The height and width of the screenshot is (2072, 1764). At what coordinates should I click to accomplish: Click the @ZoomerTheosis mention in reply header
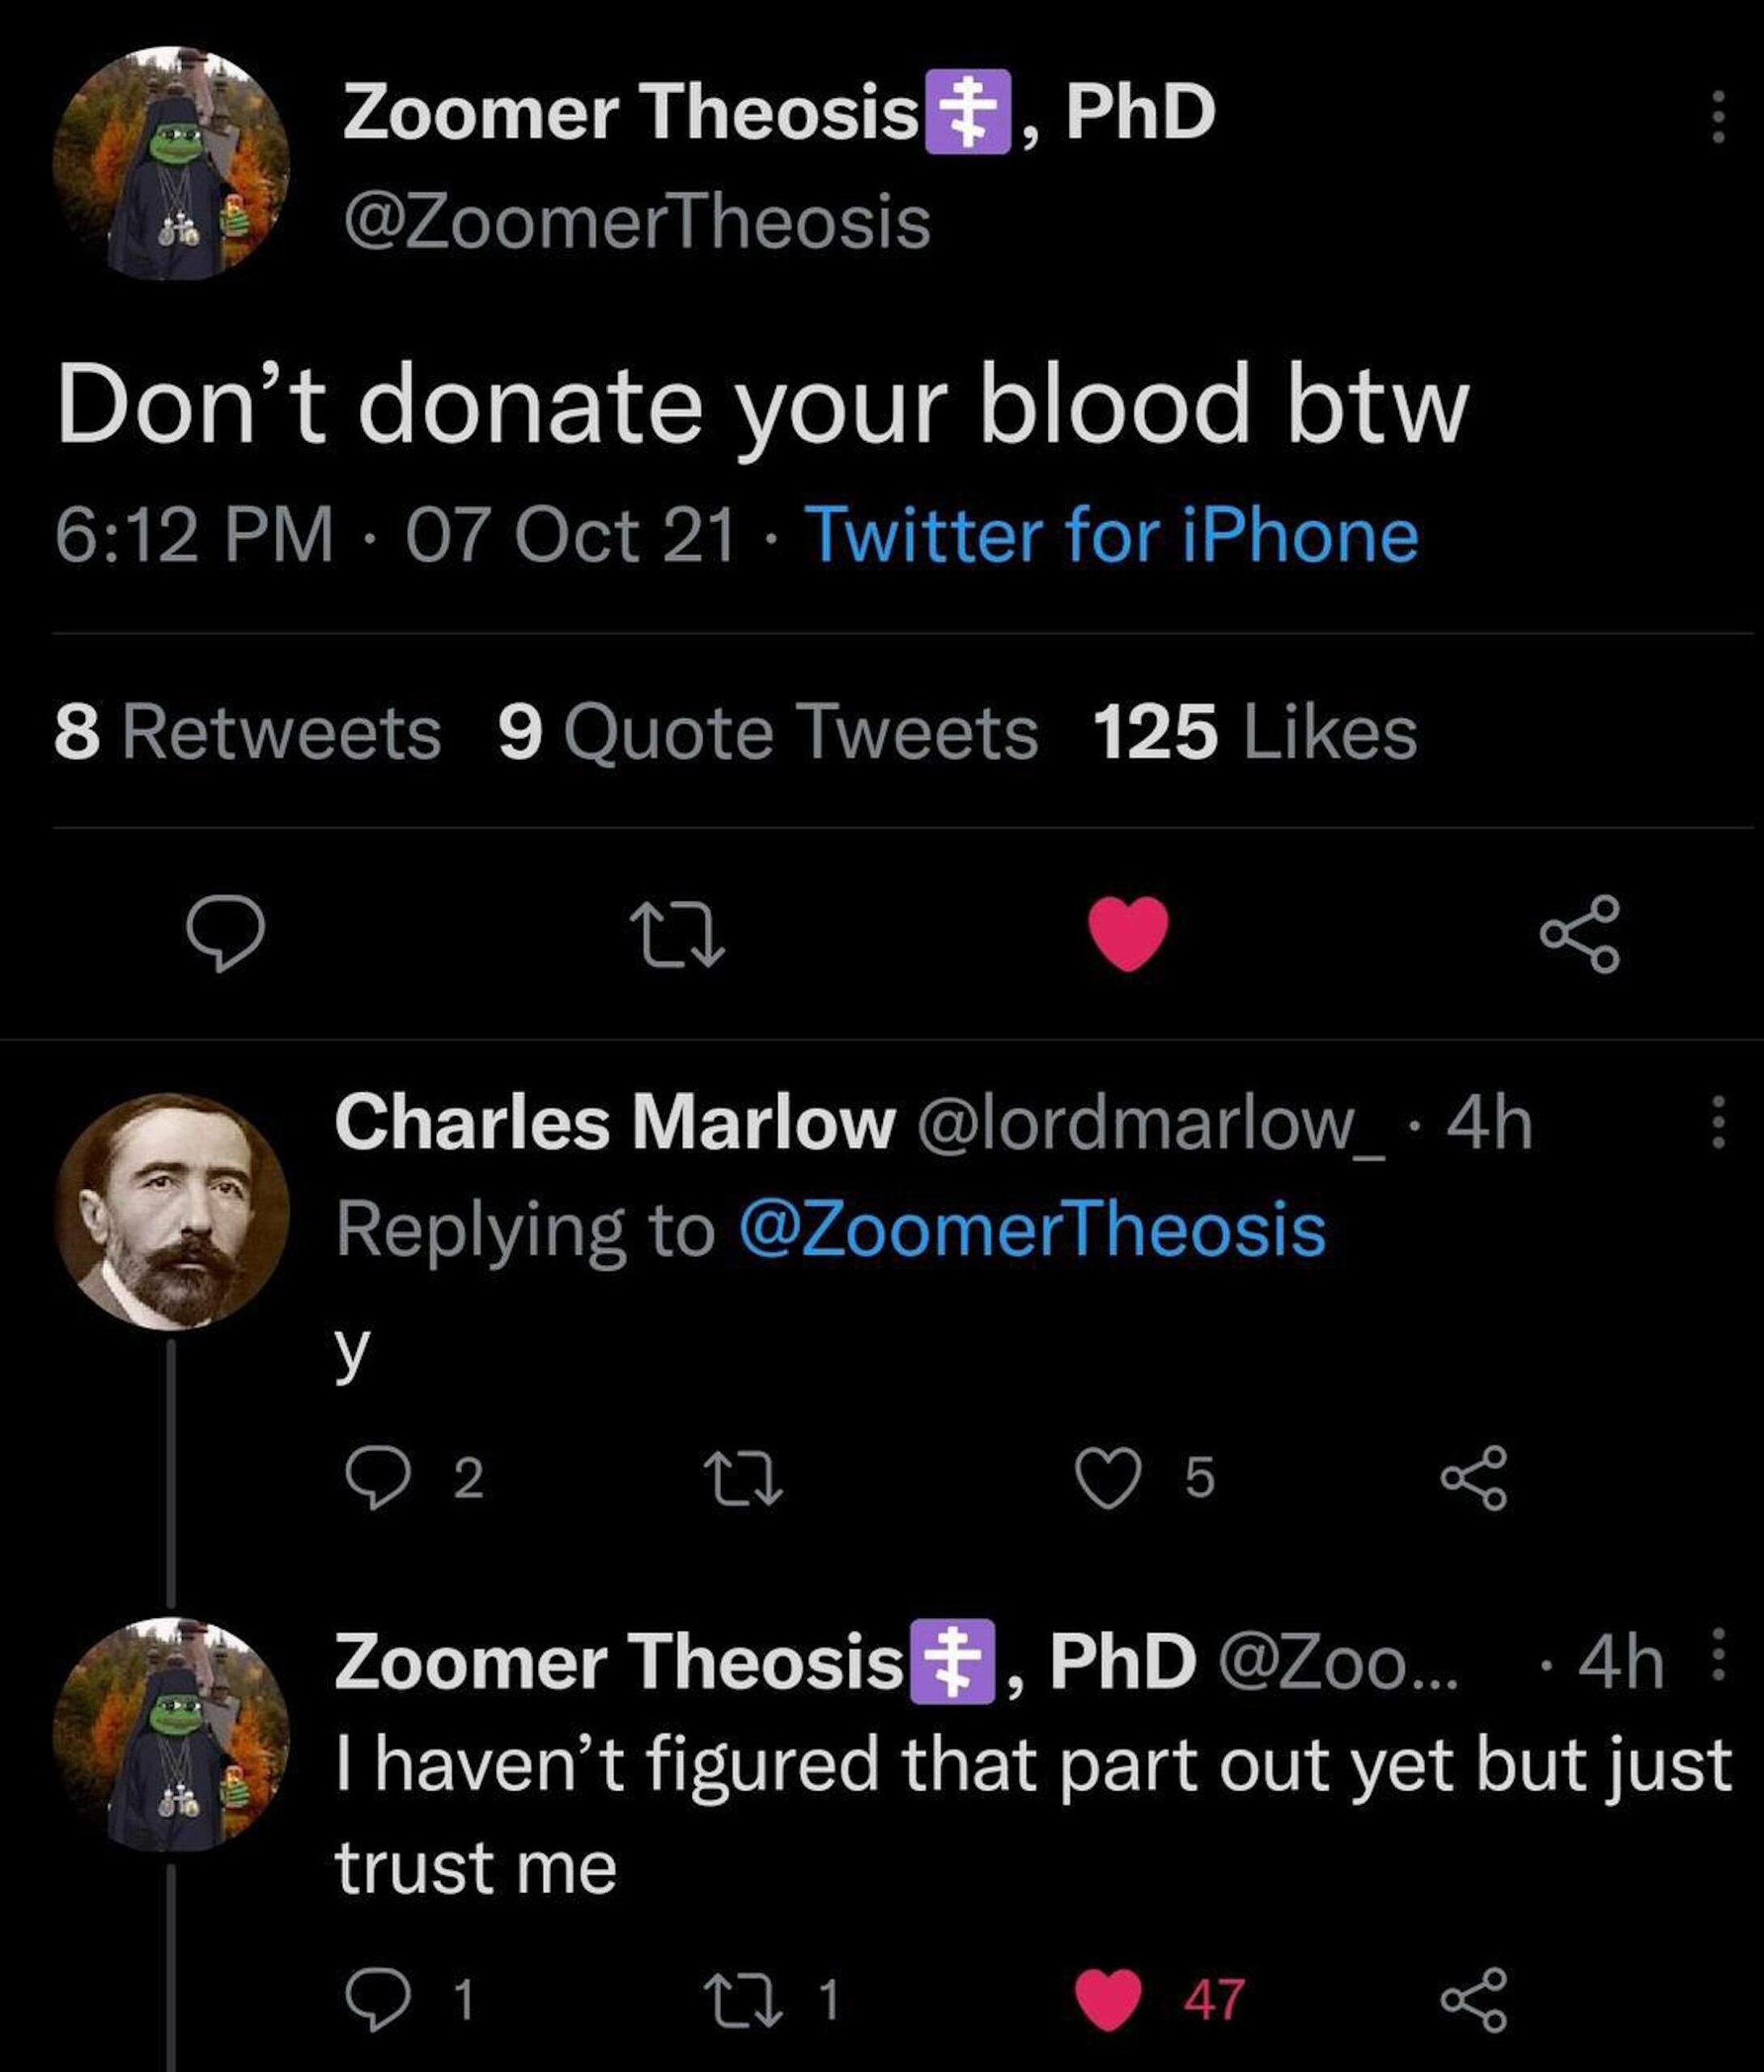pos(1032,1229)
